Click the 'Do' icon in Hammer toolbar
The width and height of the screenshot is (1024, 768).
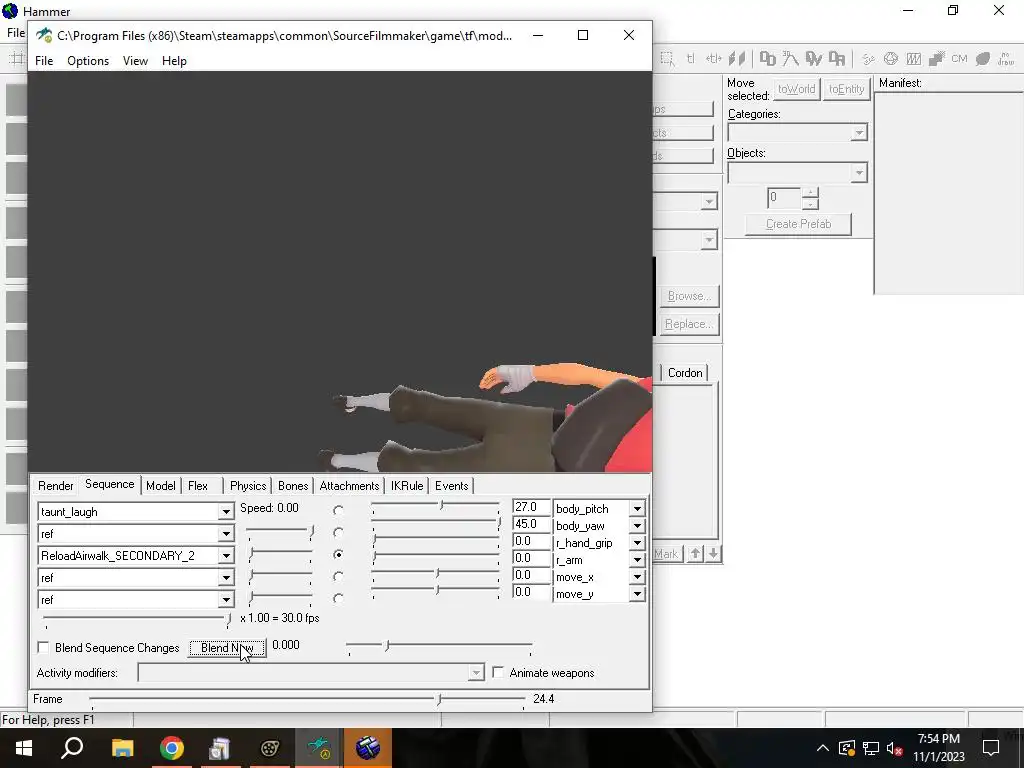pos(767,59)
